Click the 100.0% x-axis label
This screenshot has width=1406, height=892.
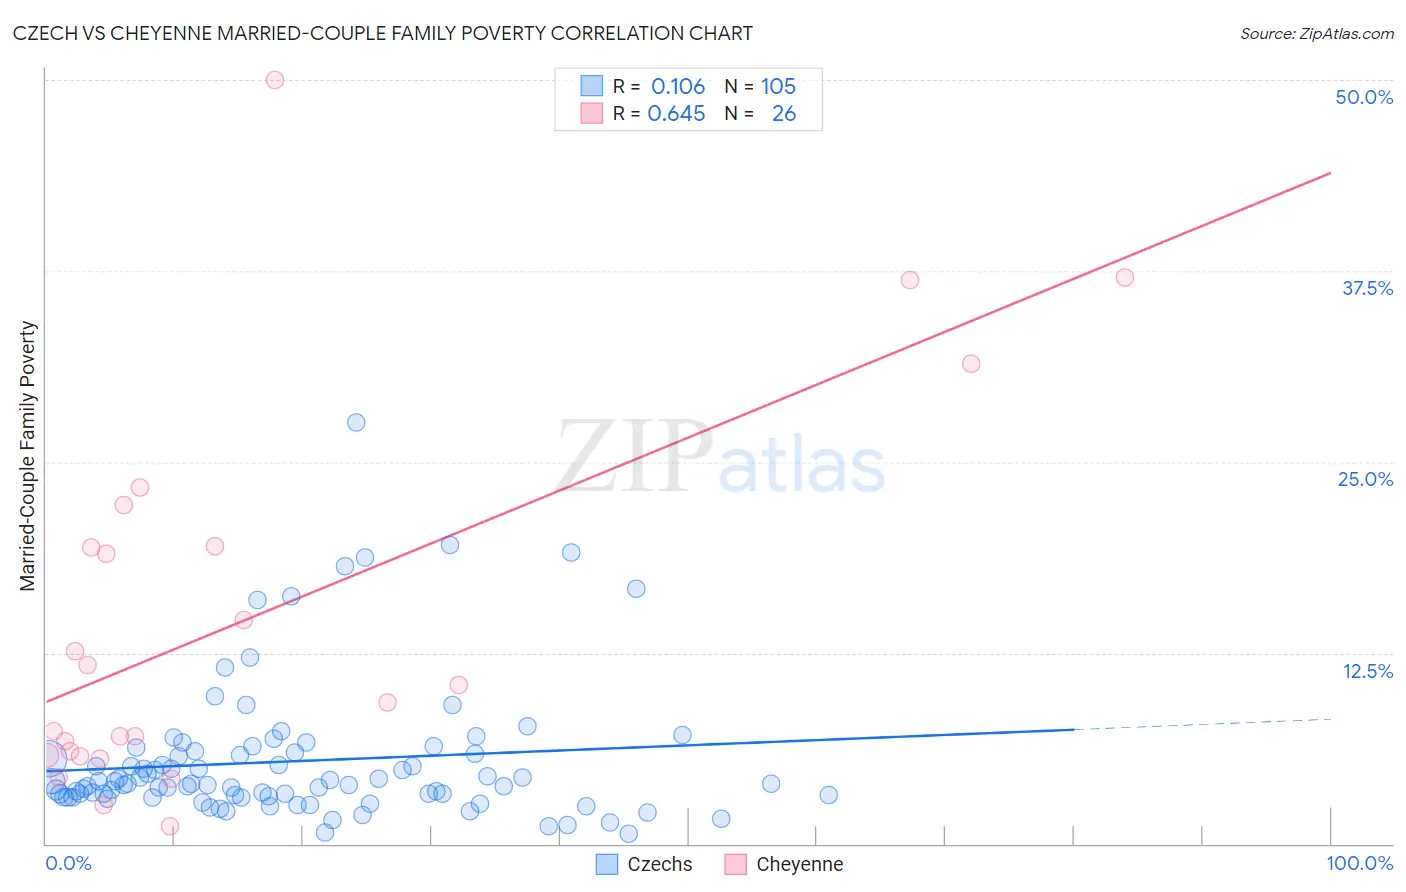[1359, 863]
